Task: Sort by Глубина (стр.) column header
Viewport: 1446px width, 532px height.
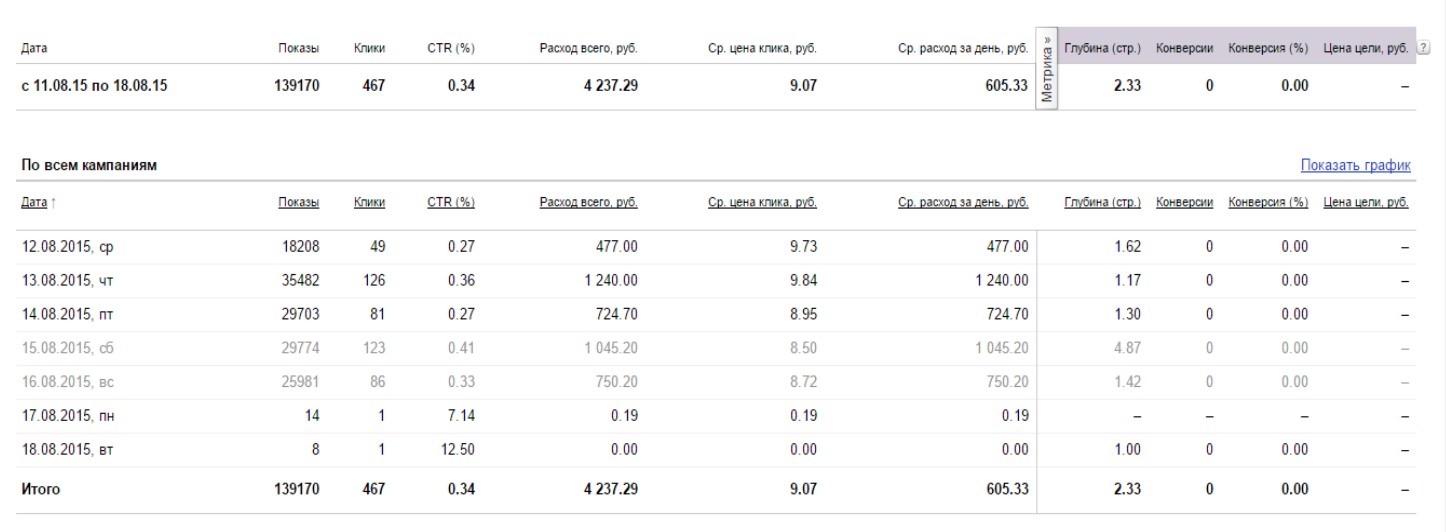Action: tap(1103, 203)
